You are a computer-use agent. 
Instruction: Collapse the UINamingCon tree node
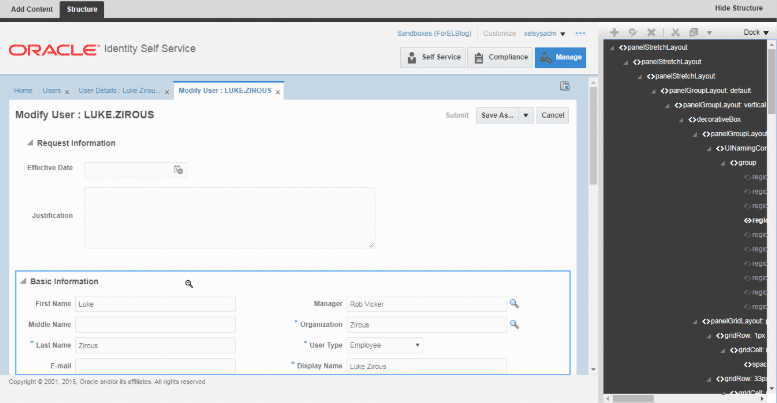point(709,148)
